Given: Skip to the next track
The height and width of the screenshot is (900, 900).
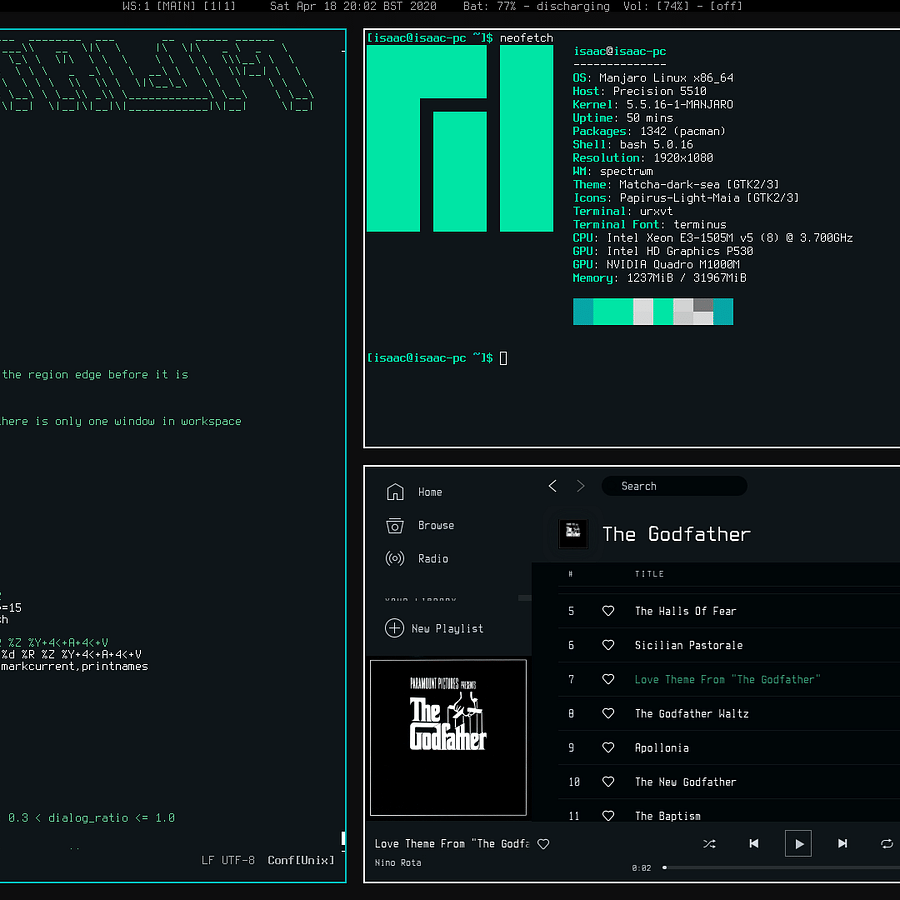Looking at the screenshot, I should click(x=842, y=843).
